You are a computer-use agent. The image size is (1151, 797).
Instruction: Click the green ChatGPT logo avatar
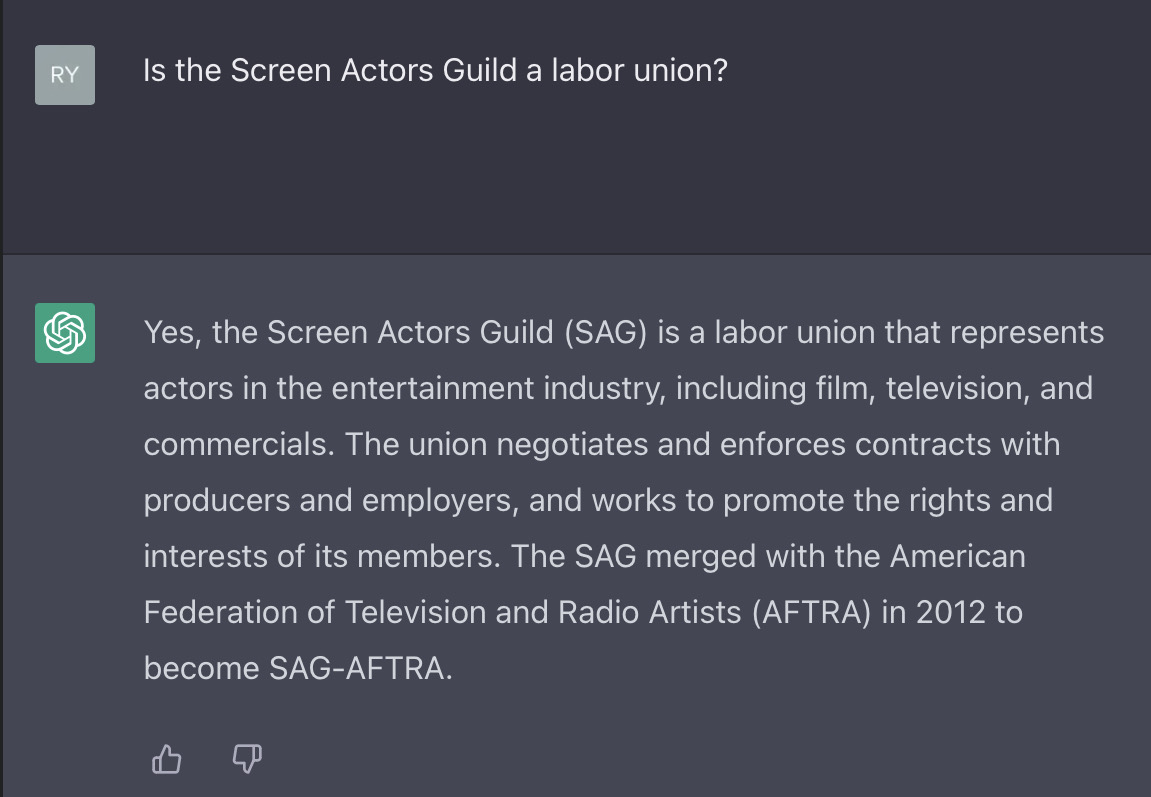point(65,332)
